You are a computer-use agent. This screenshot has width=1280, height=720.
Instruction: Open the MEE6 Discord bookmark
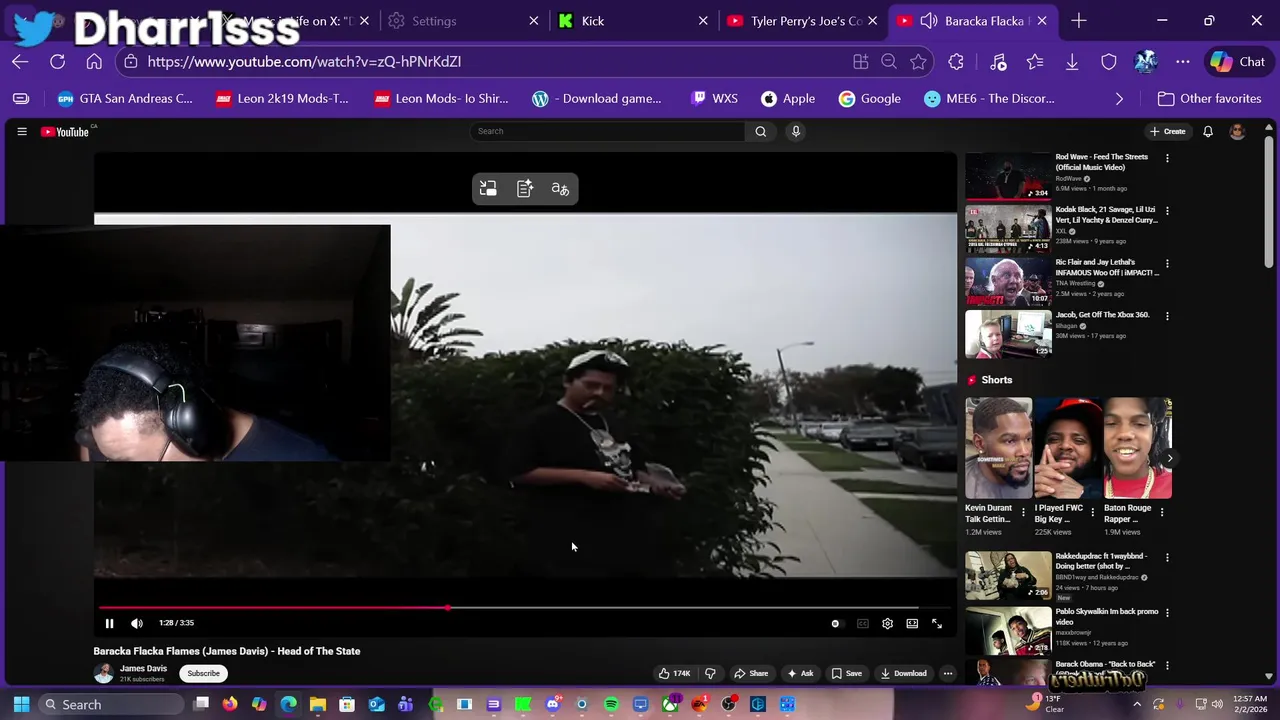[x=989, y=99]
